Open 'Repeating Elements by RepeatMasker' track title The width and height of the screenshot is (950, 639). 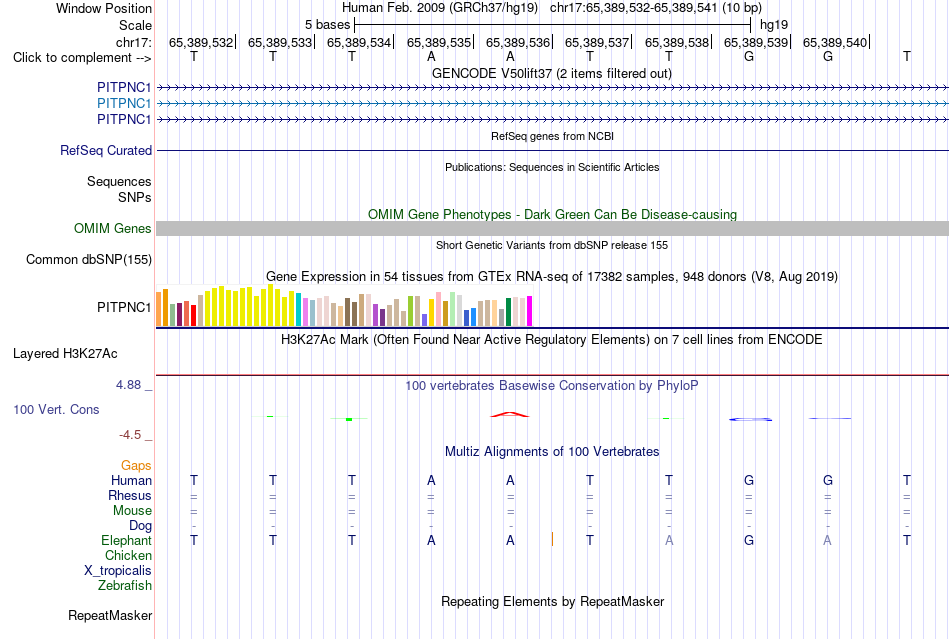[553, 601]
